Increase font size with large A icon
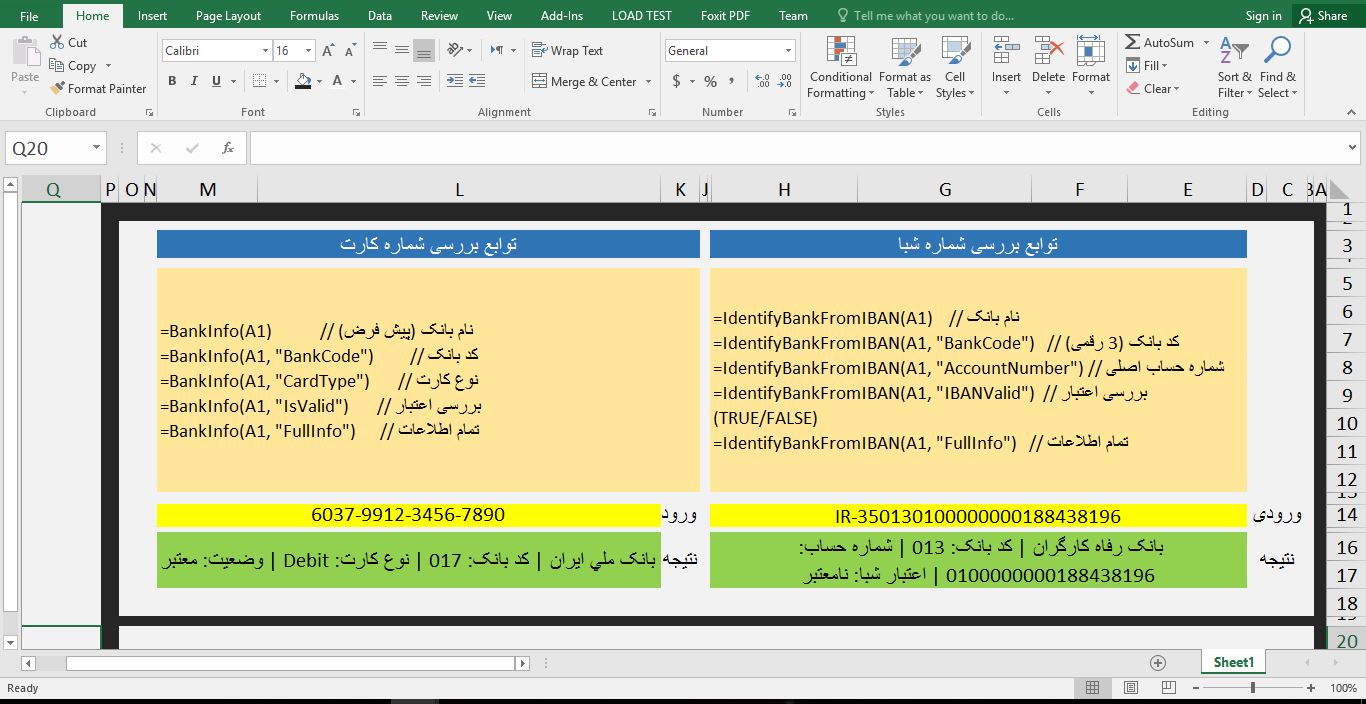The image size is (1366, 704). (329, 50)
